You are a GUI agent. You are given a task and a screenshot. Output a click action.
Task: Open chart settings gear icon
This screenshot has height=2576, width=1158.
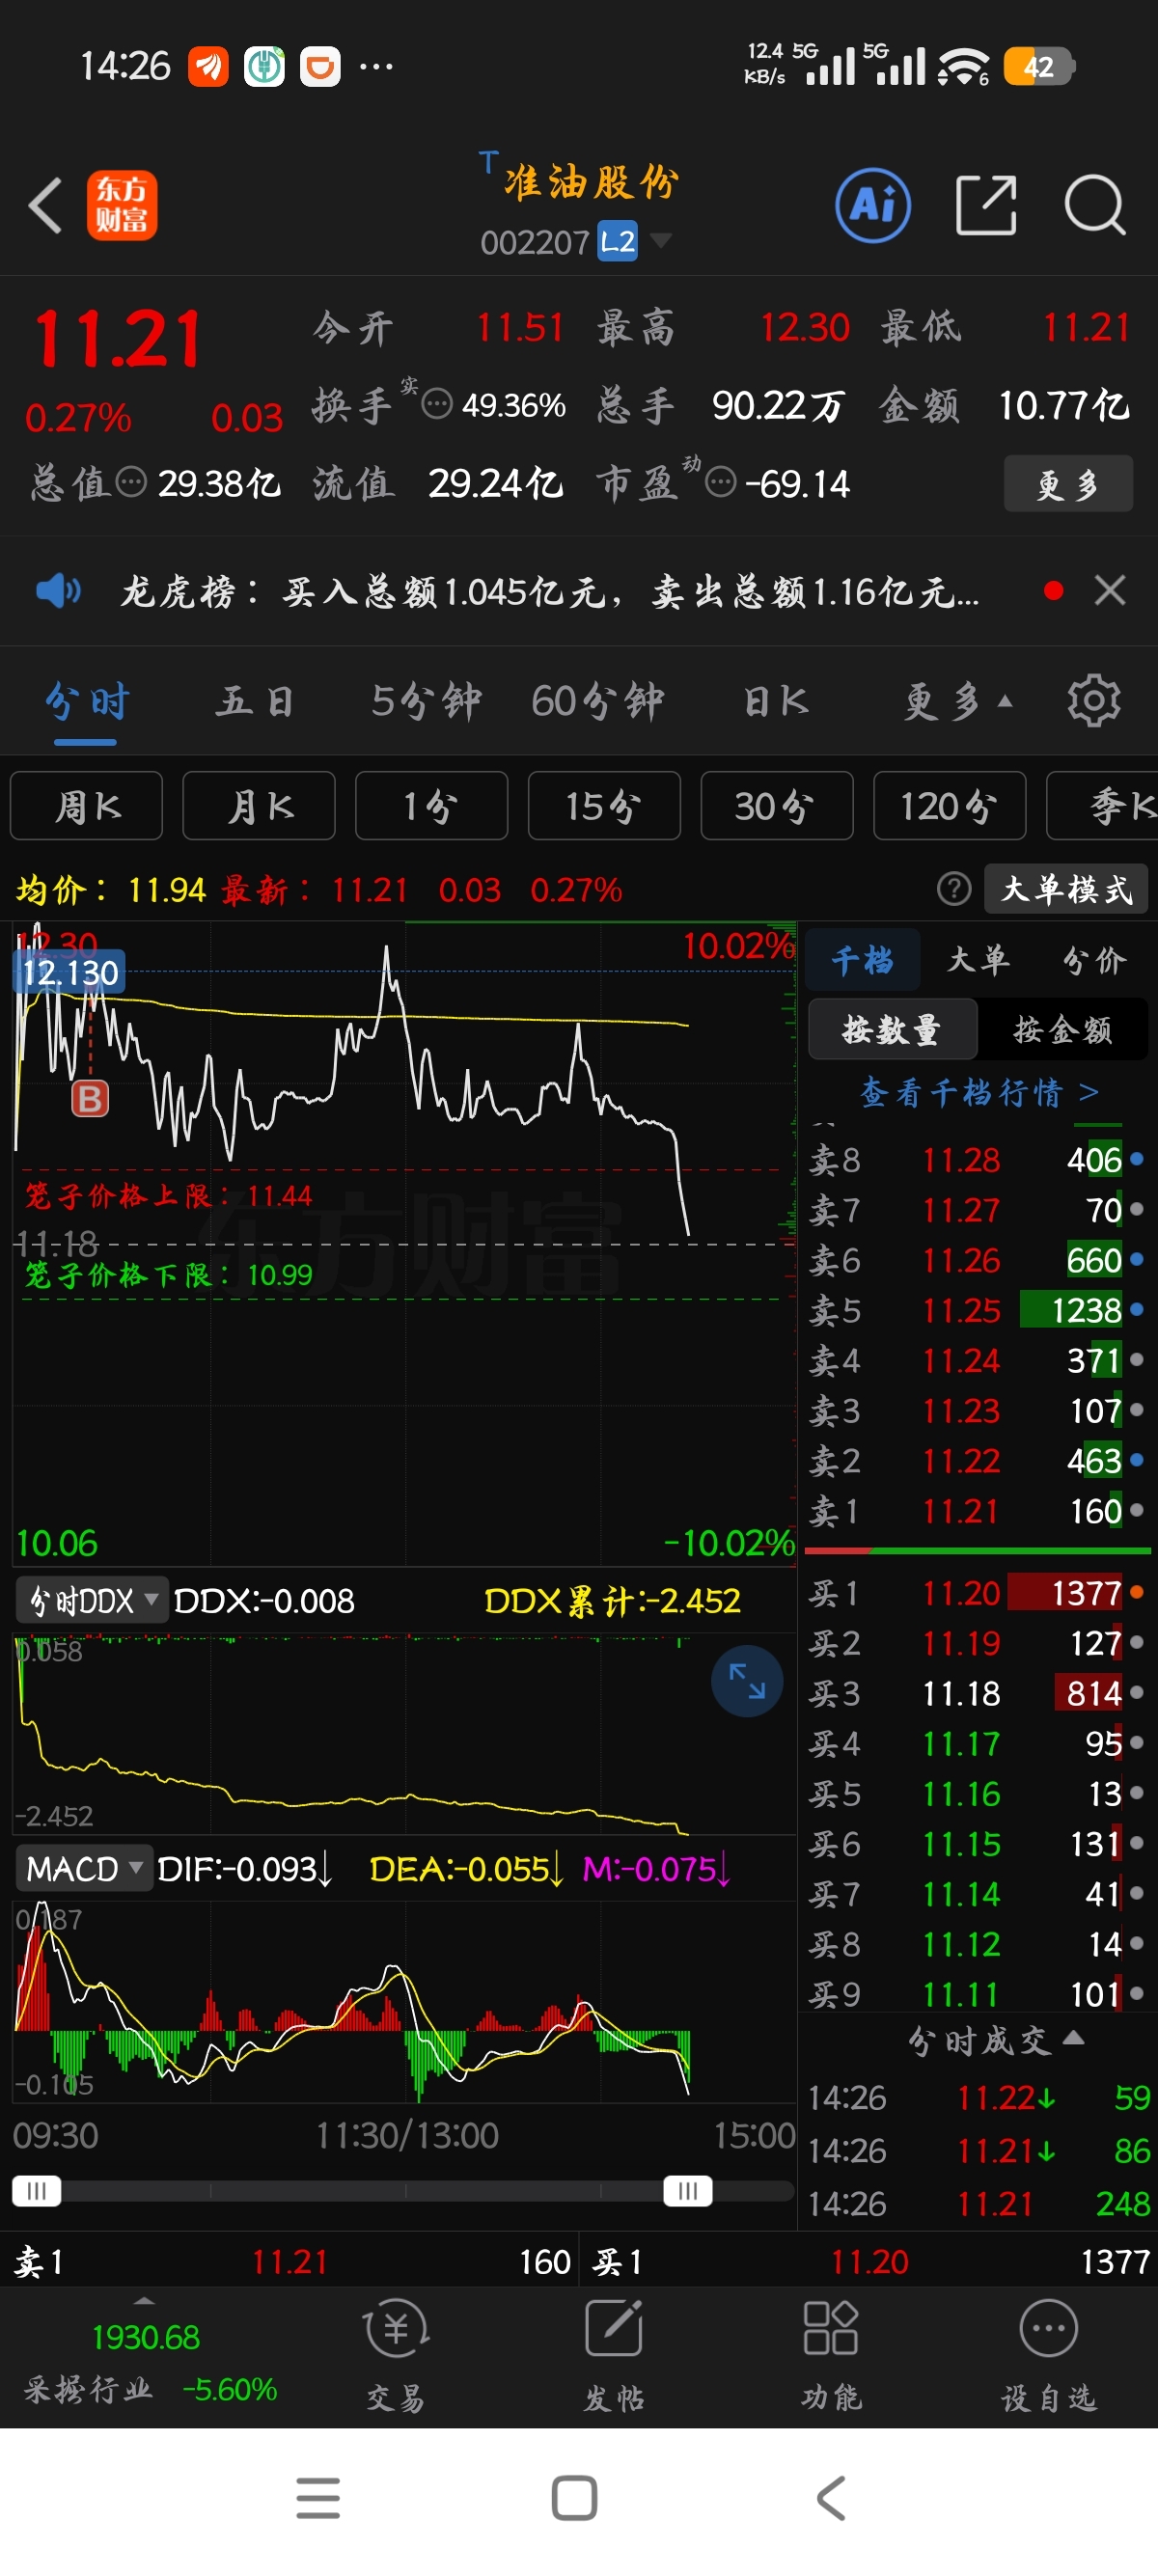[1094, 701]
